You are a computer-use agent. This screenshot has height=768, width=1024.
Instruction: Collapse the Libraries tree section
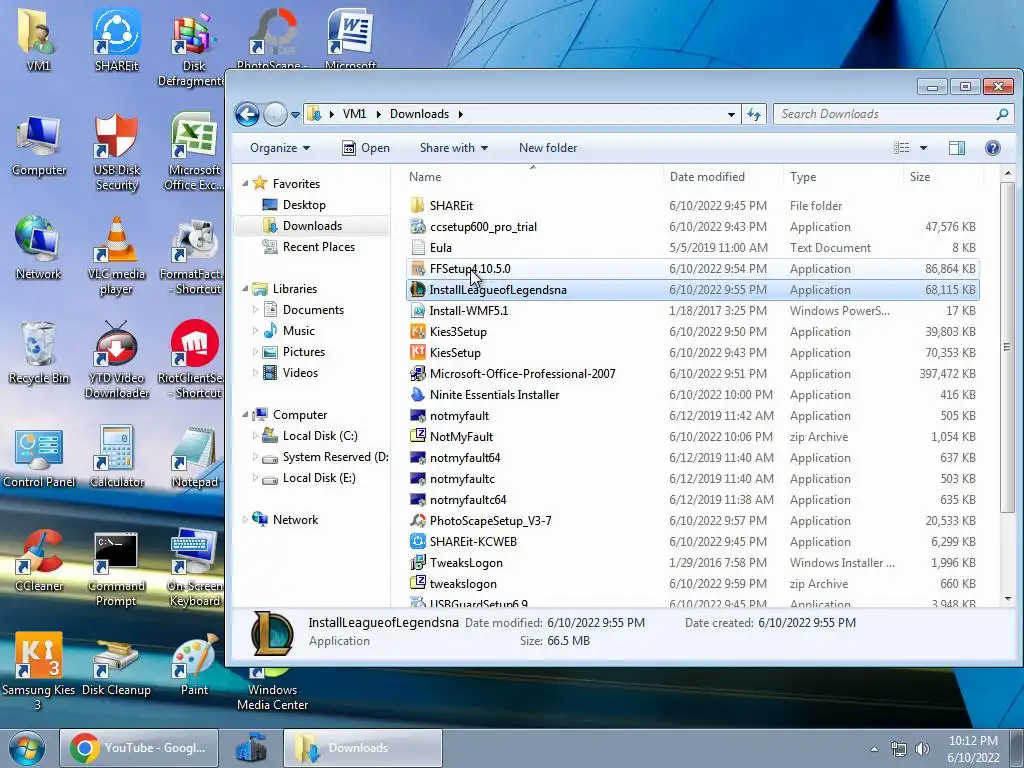click(246, 289)
